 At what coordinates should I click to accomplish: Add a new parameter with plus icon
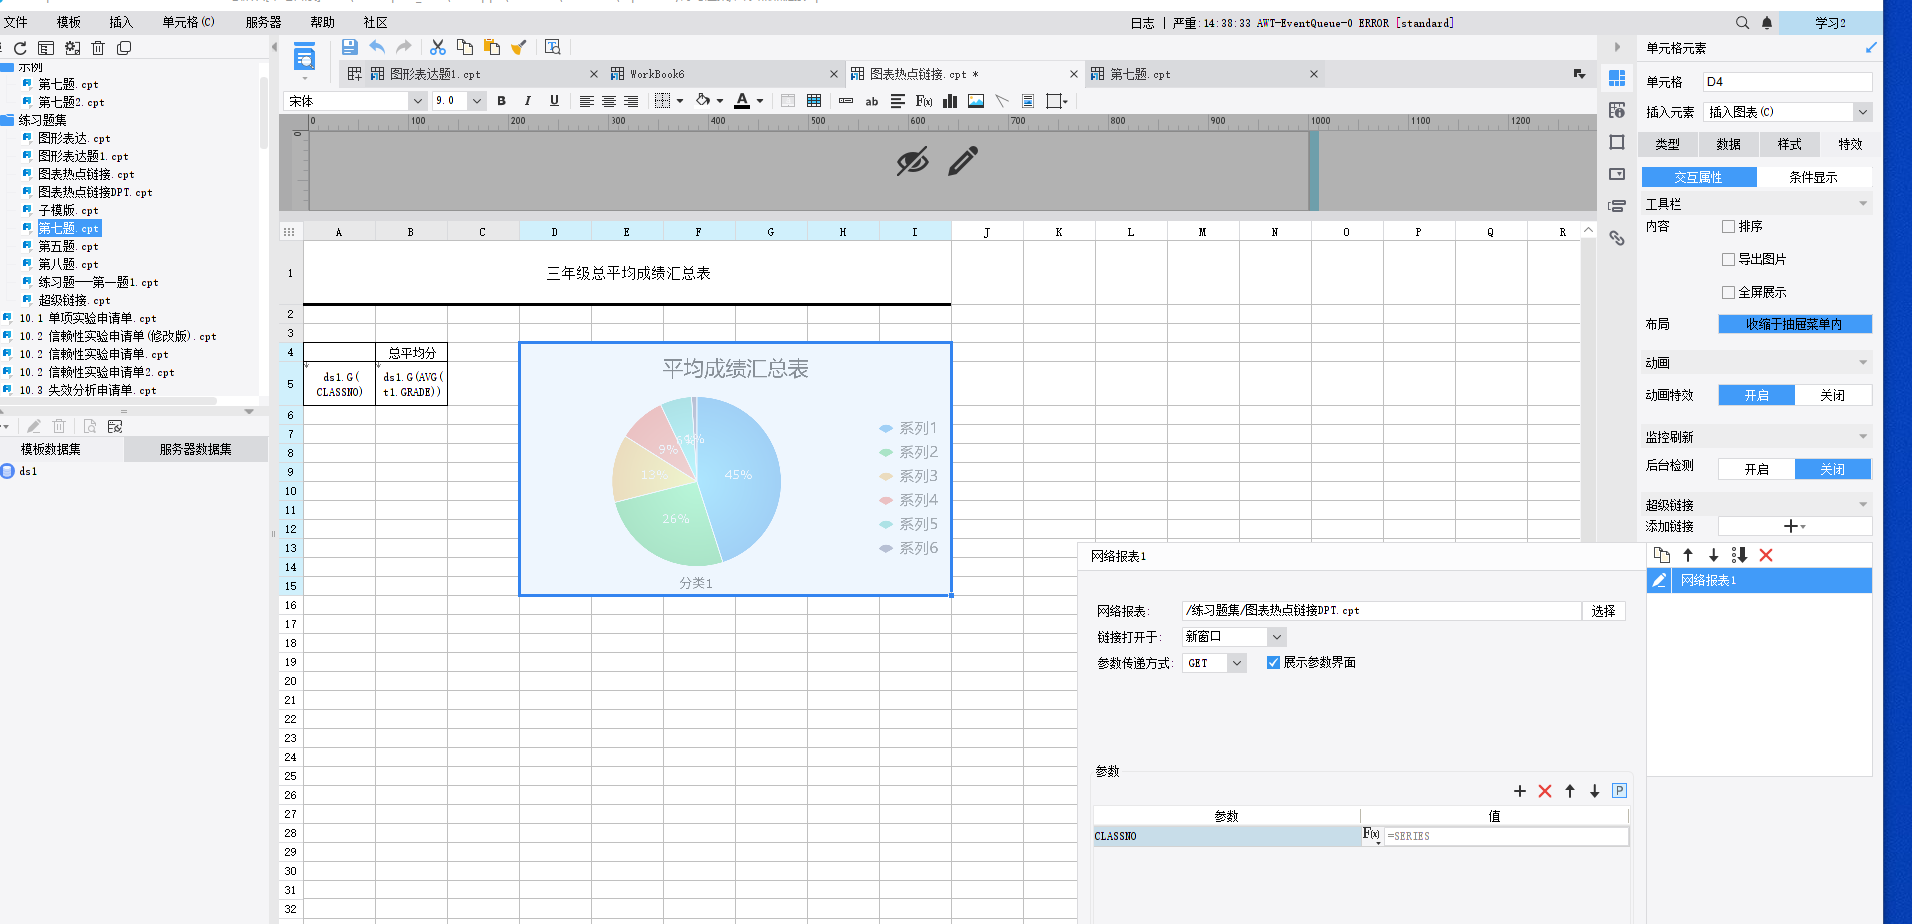click(1520, 791)
